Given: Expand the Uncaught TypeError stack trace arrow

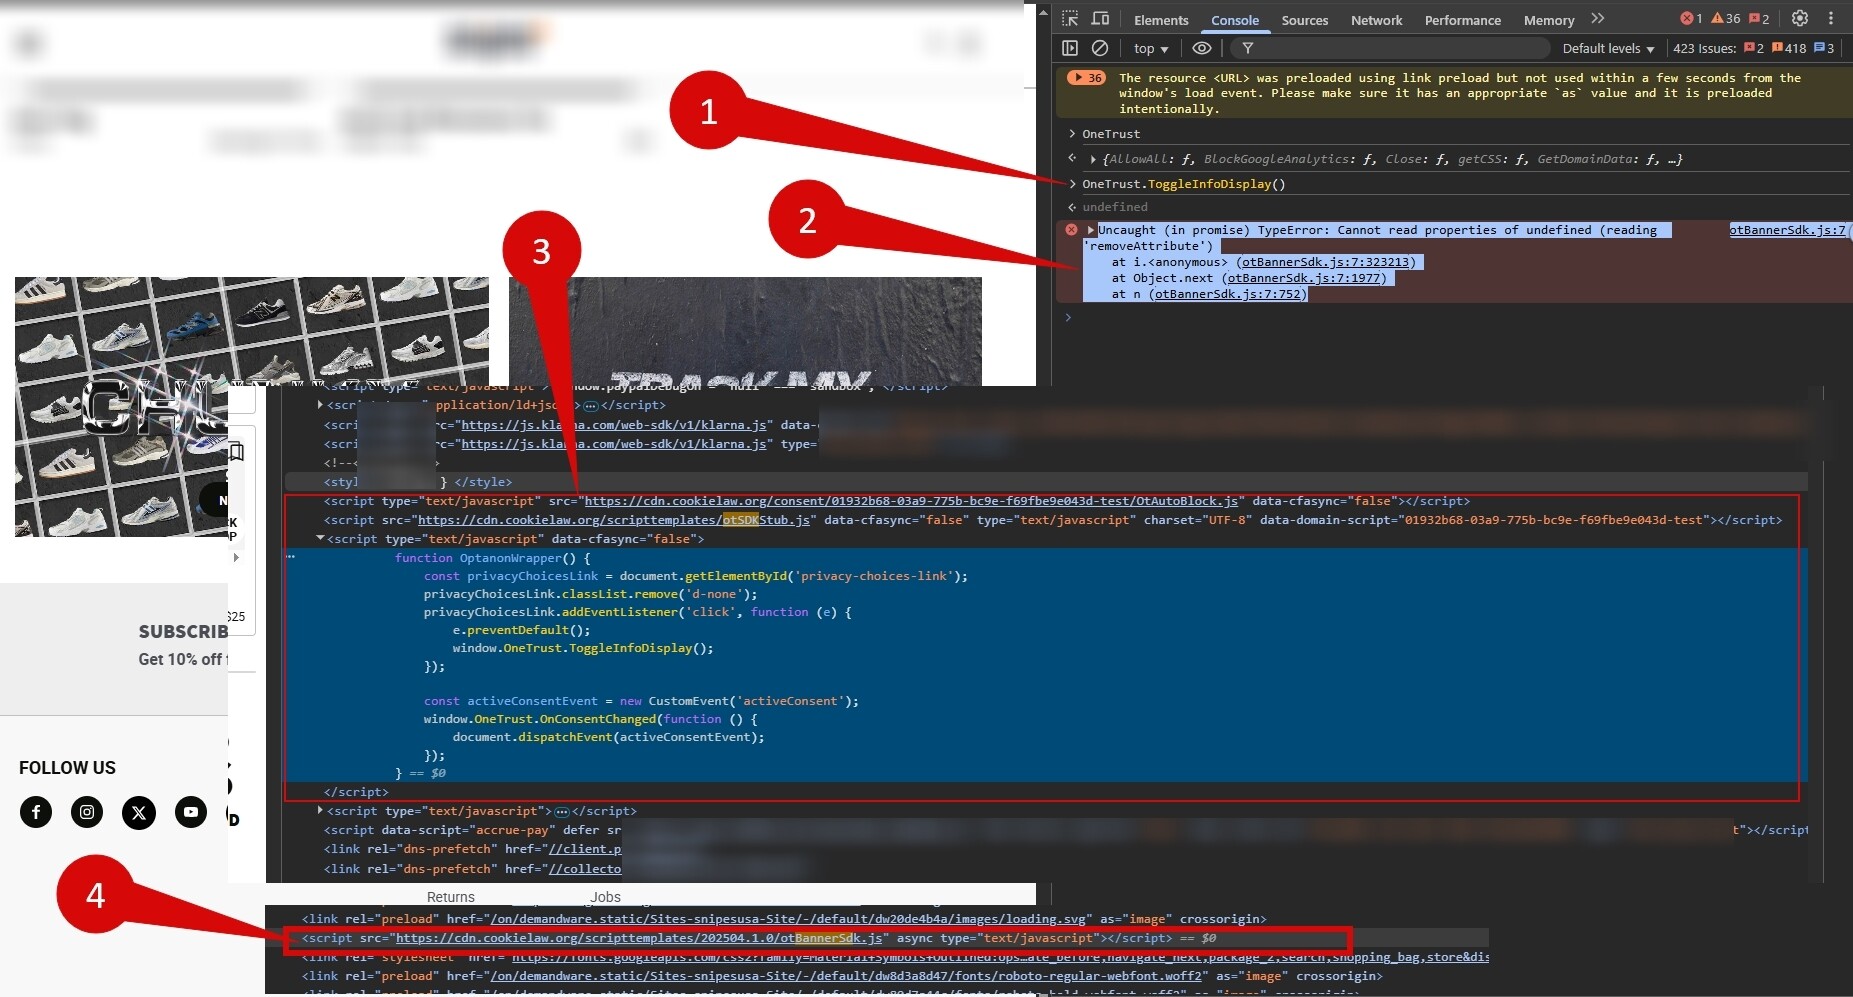Looking at the screenshot, I should click(1091, 230).
